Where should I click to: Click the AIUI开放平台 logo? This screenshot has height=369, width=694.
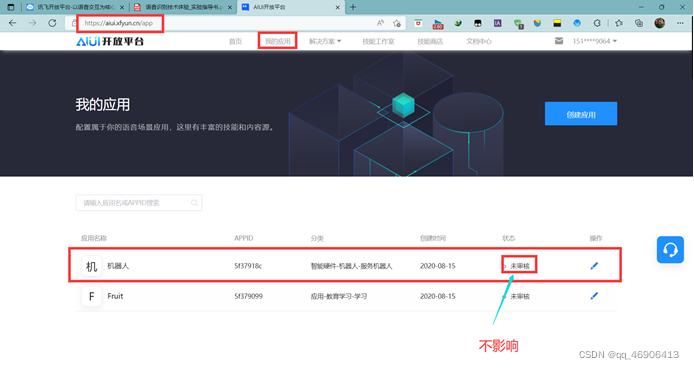tap(110, 41)
